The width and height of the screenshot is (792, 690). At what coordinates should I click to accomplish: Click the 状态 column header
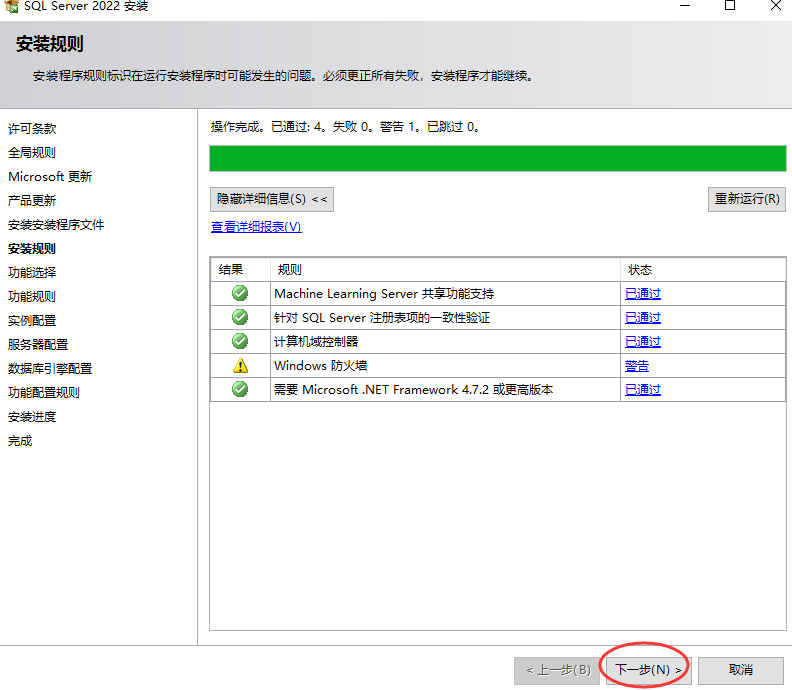pos(703,270)
